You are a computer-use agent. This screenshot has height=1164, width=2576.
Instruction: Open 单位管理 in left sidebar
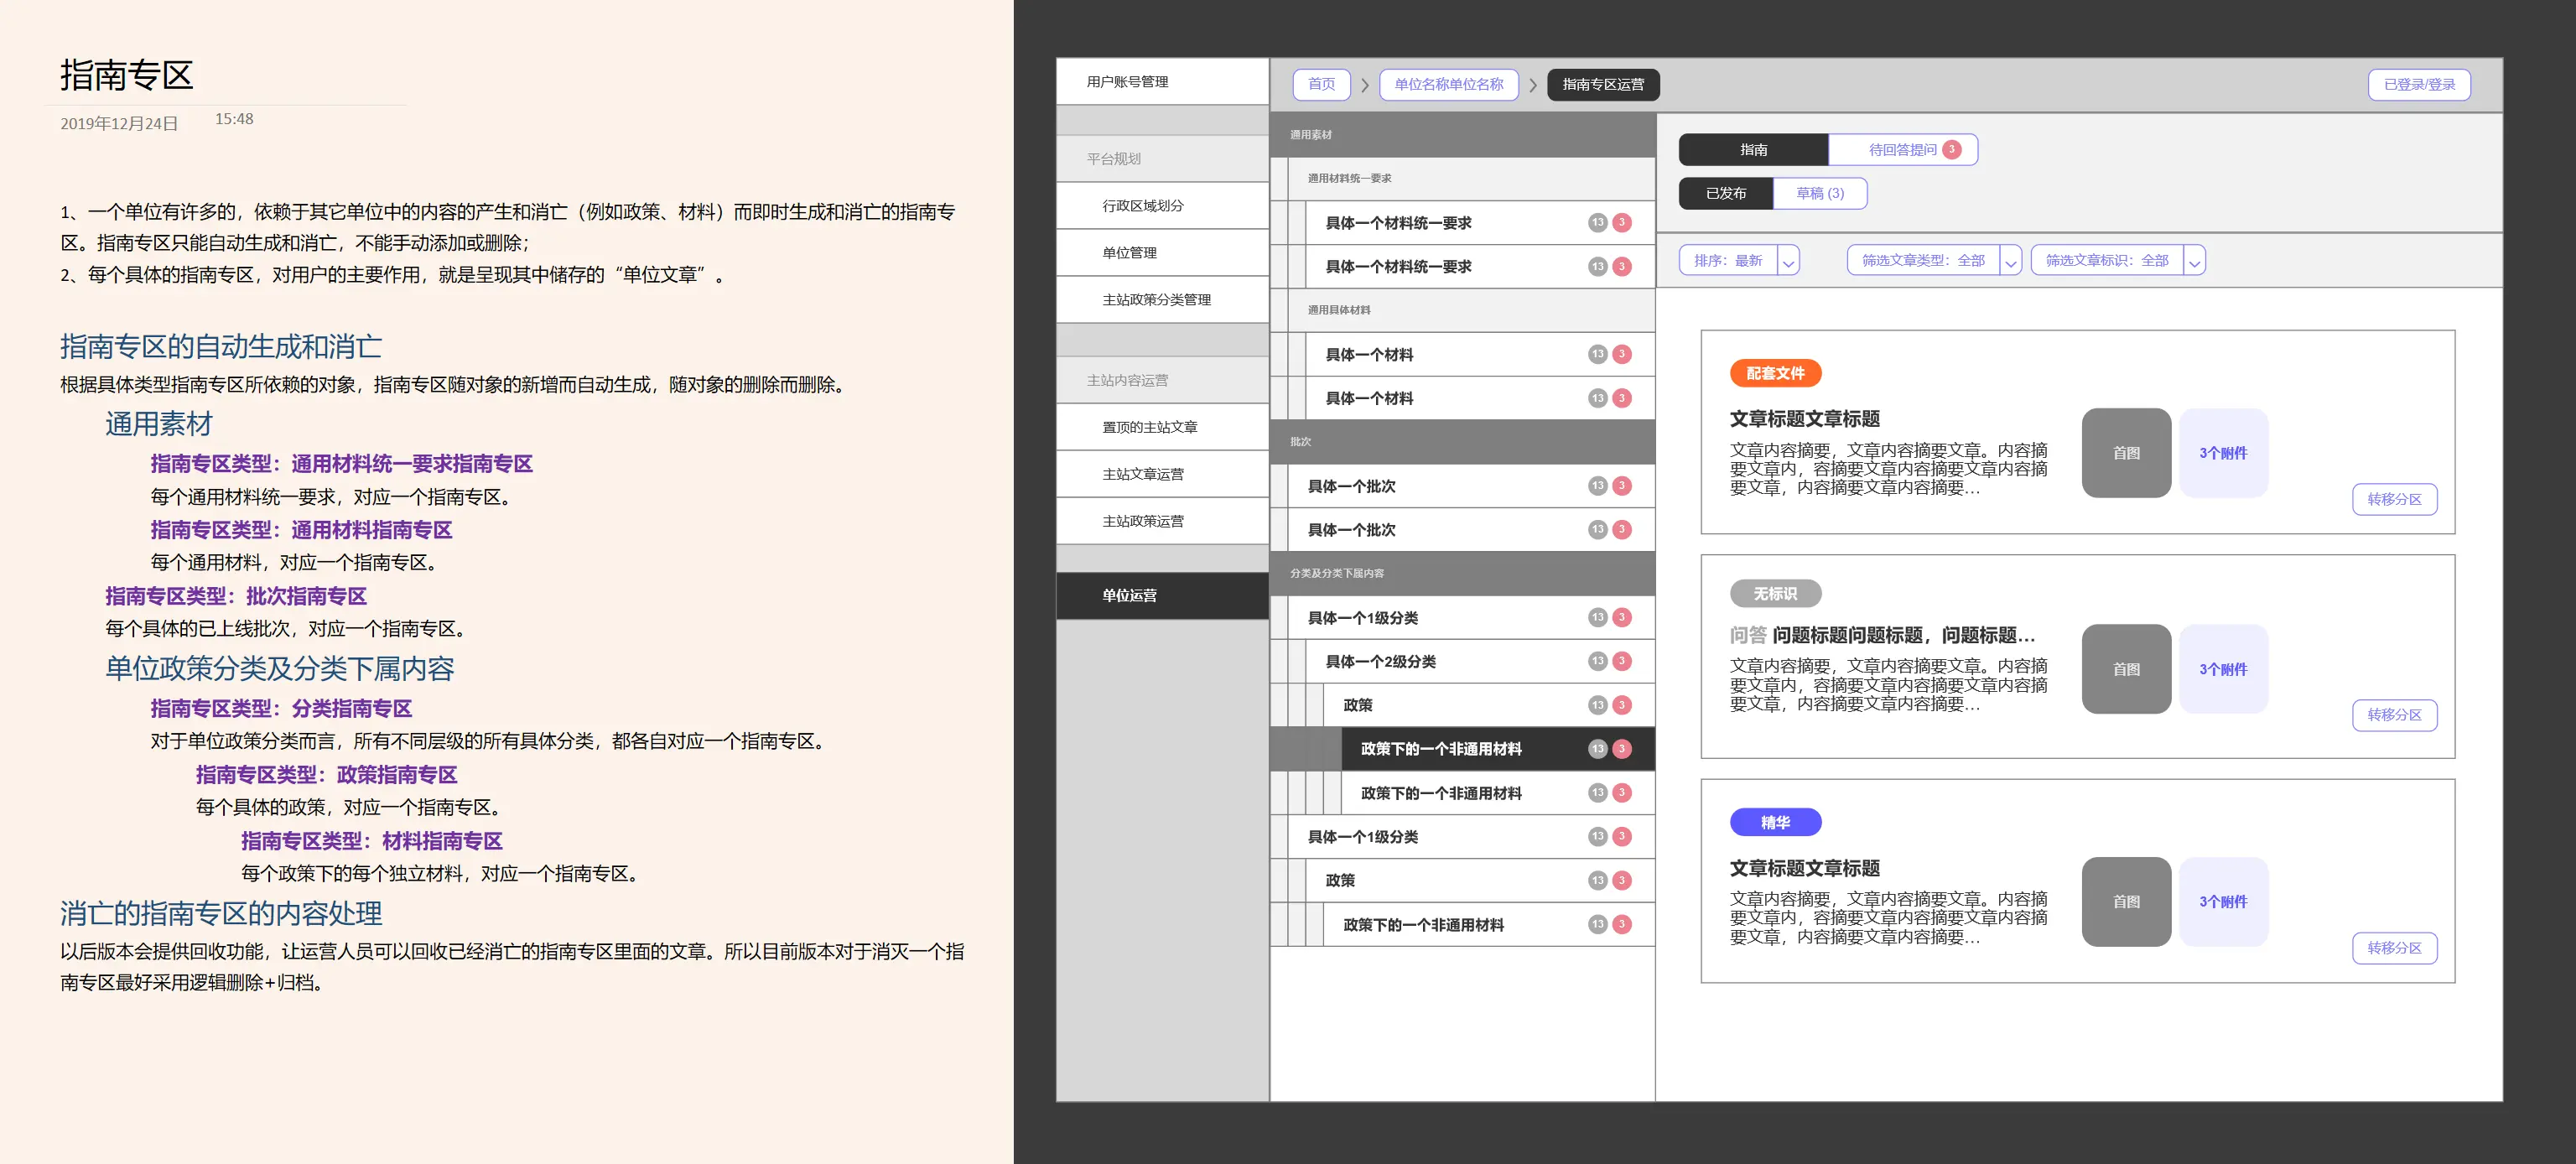(x=1129, y=253)
